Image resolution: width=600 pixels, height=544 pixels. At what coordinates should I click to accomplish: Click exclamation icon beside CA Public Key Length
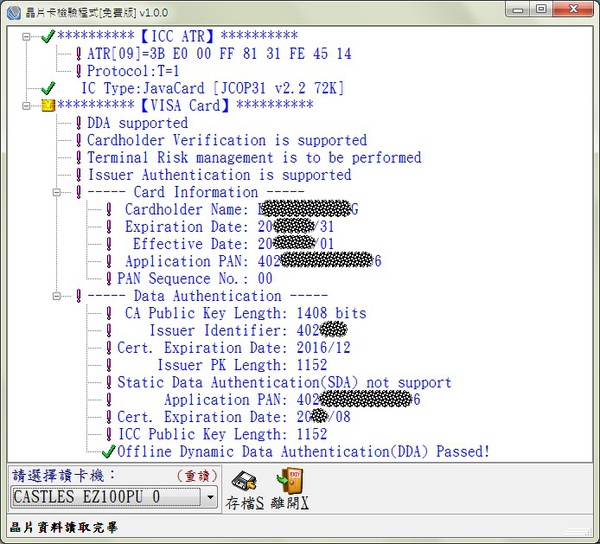click(x=109, y=313)
